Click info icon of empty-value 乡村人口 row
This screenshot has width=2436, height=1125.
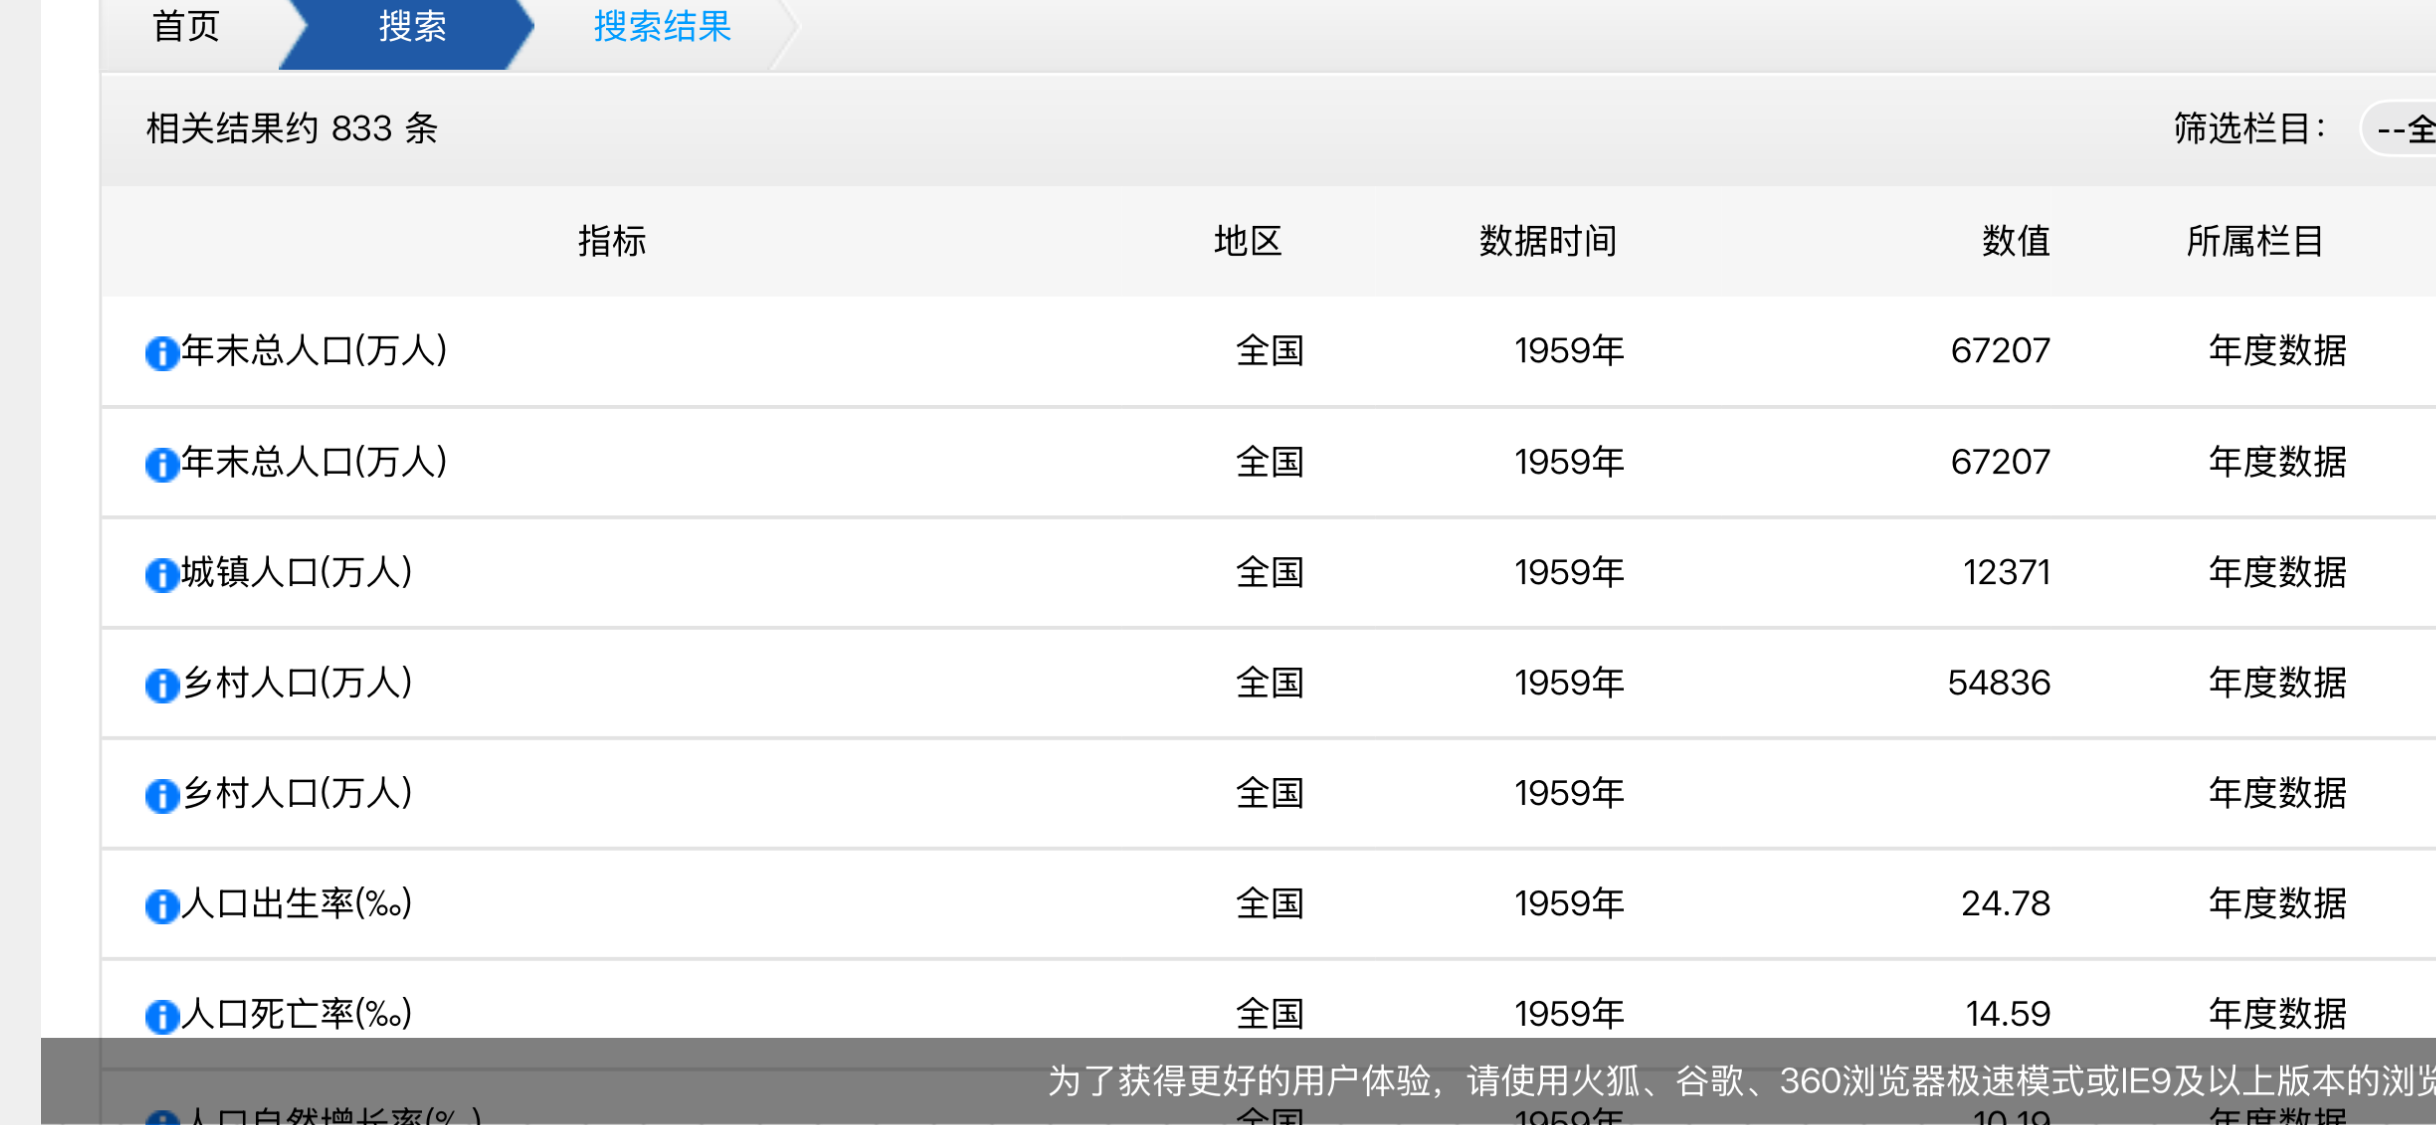click(x=161, y=796)
